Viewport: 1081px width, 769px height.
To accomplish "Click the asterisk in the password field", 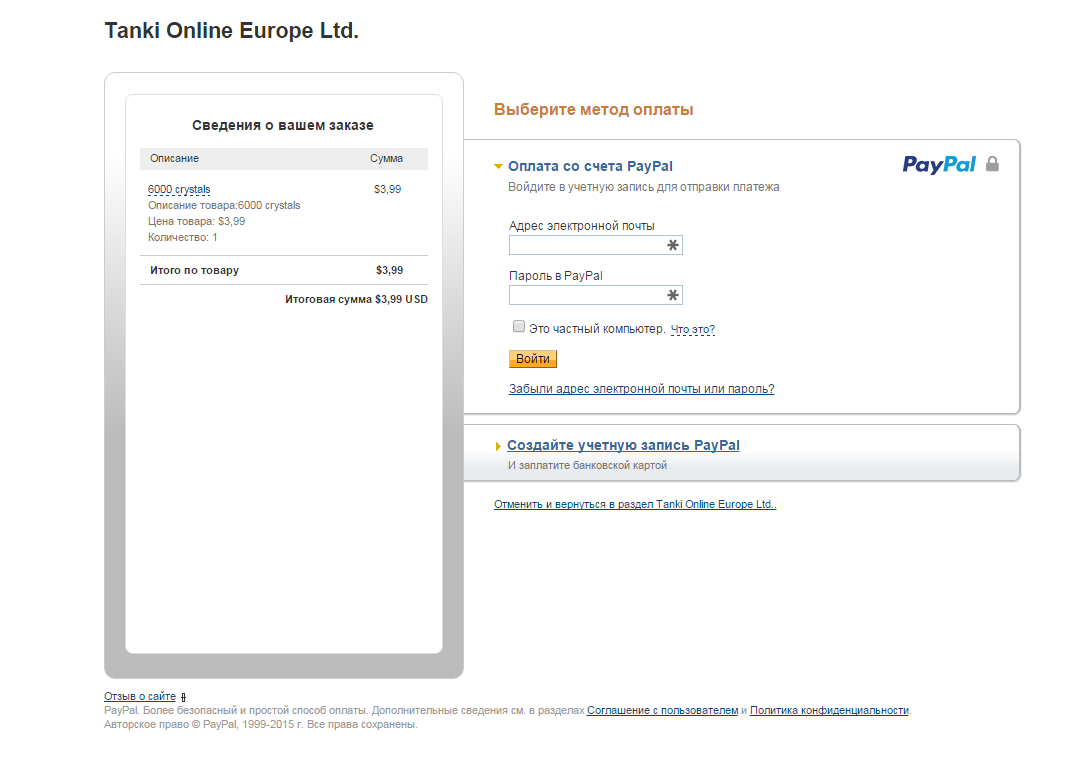I will tap(673, 295).
